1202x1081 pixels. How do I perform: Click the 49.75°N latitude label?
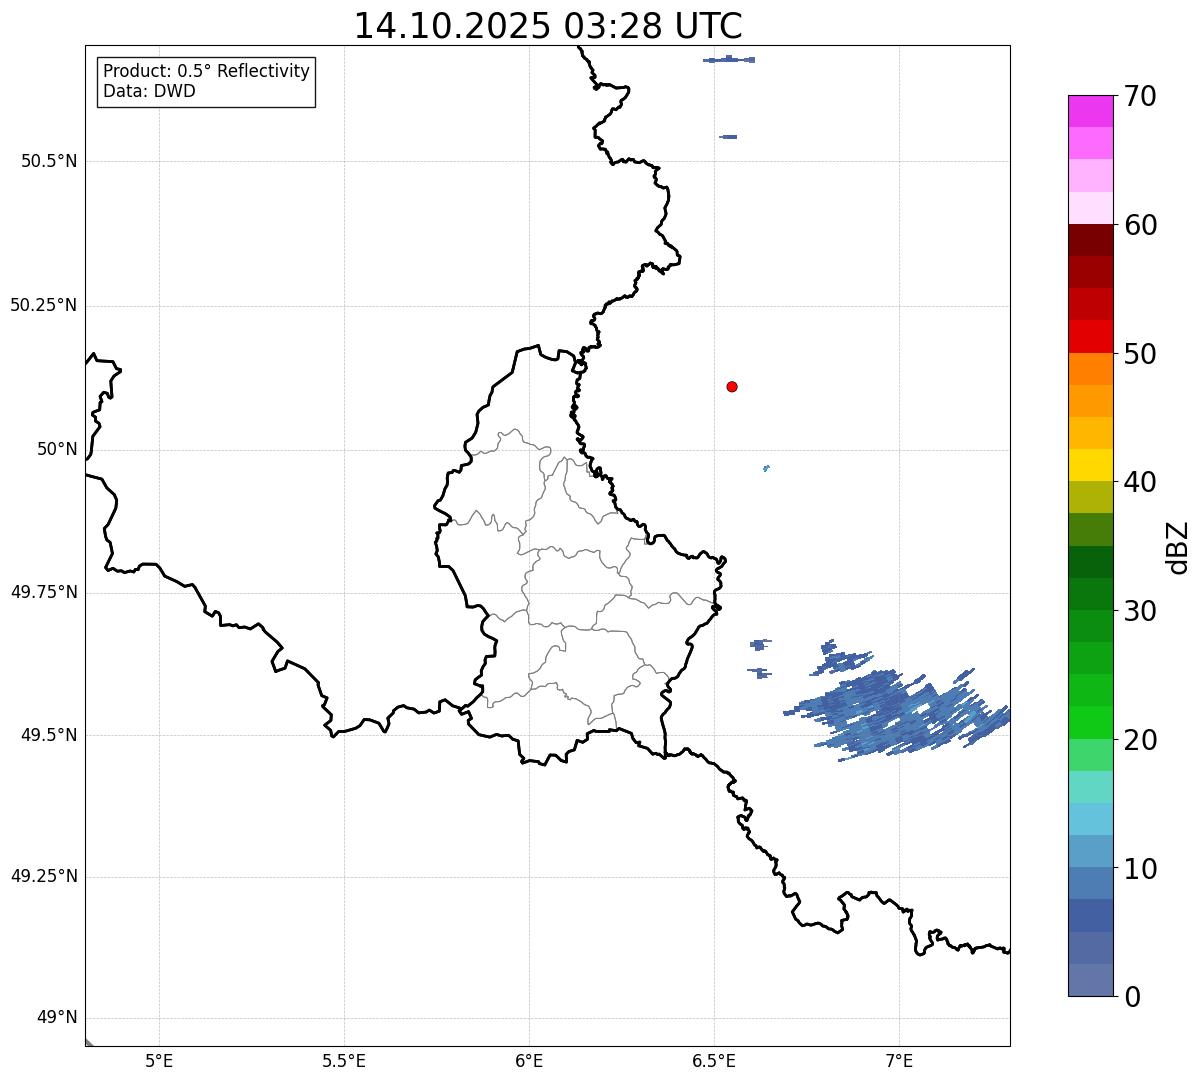coord(44,592)
